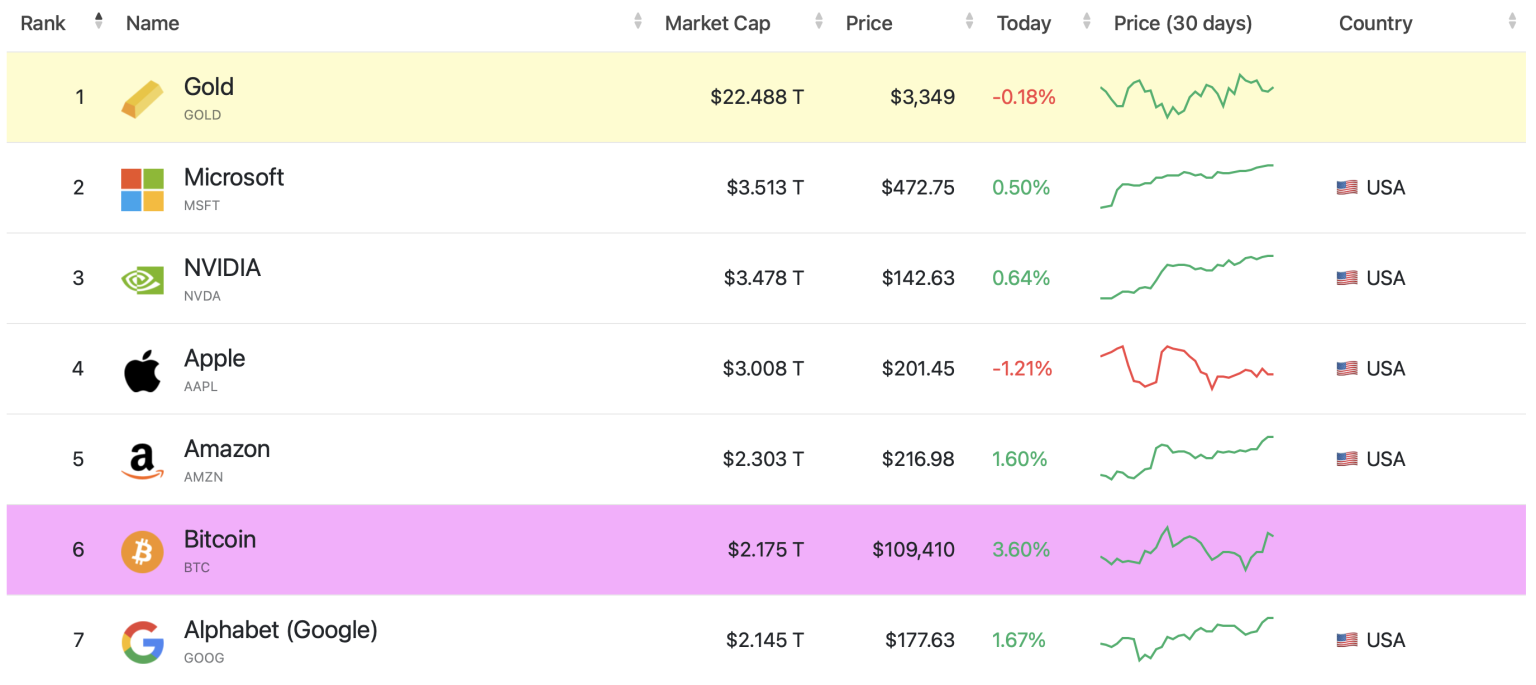Click the Gold bar icon
The width and height of the screenshot is (1536, 685).
142,98
